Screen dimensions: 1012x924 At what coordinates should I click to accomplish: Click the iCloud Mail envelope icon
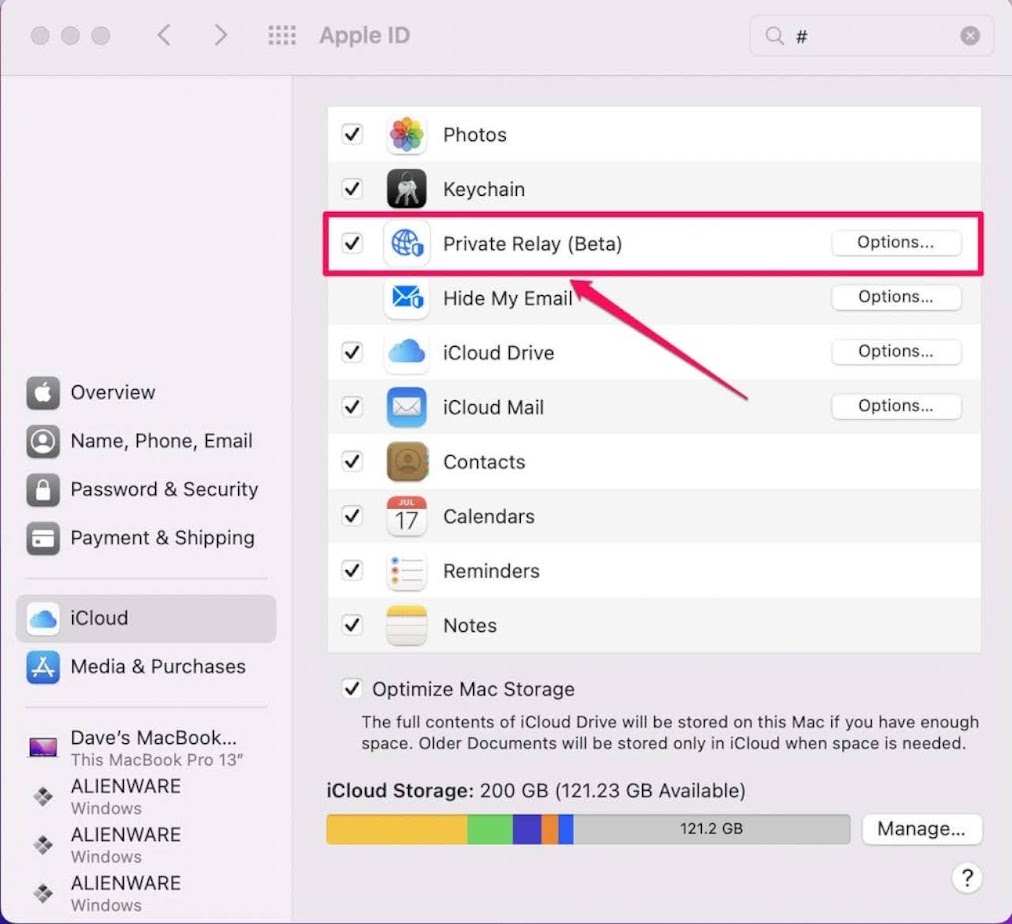point(407,407)
